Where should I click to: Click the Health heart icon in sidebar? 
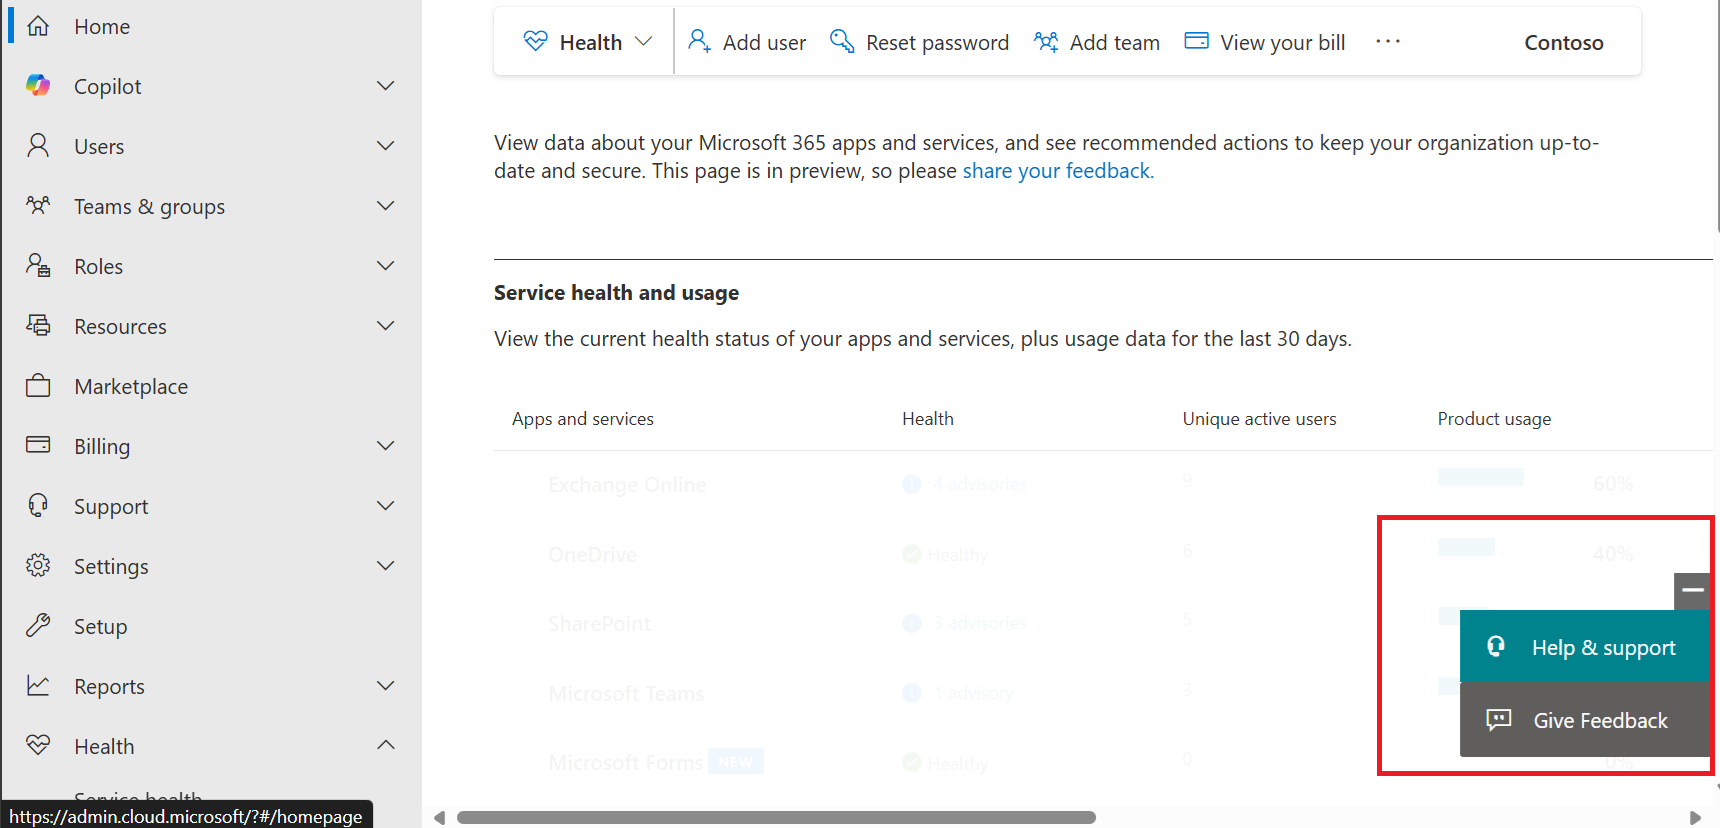(x=38, y=746)
